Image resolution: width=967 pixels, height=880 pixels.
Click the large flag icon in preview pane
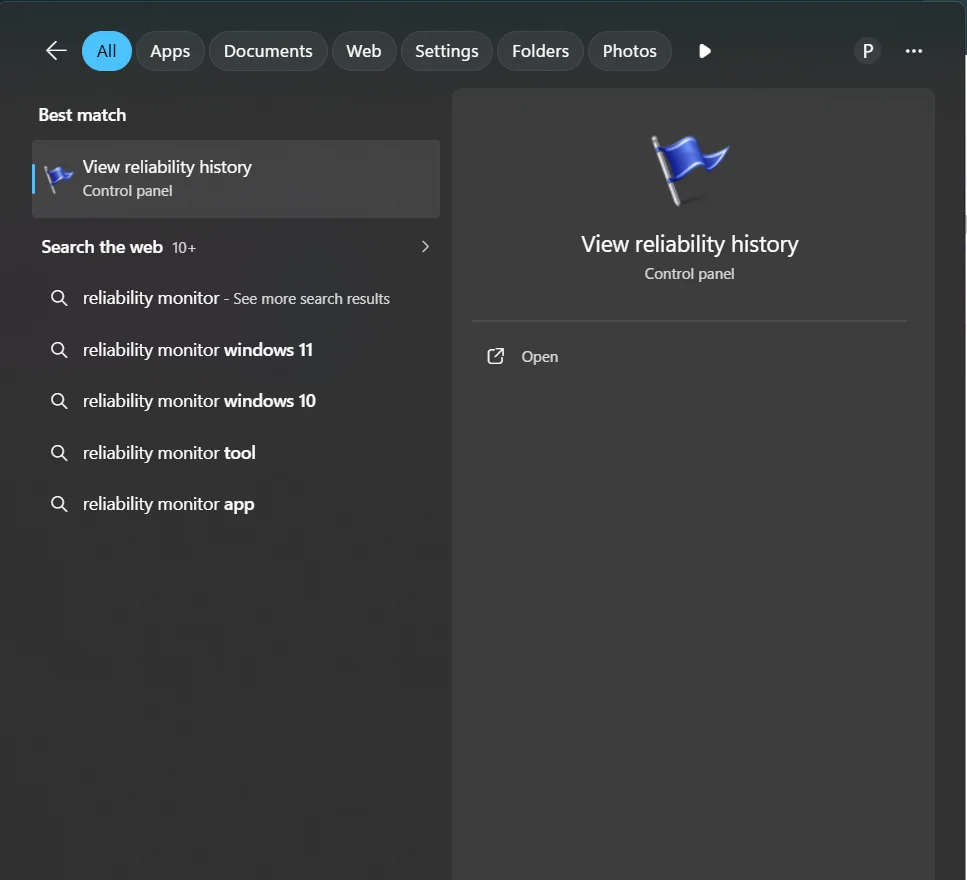pos(689,170)
